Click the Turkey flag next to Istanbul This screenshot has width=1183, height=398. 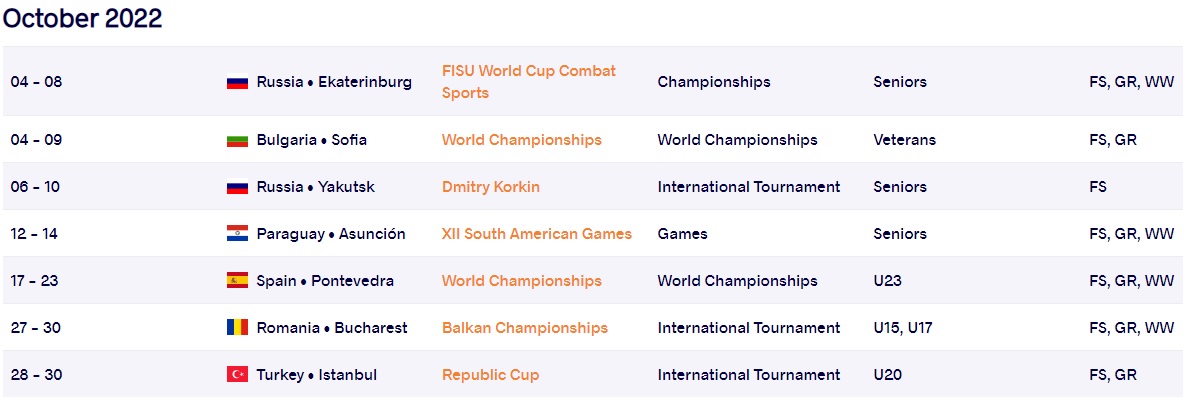pyautogui.click(x=238, y=375)
